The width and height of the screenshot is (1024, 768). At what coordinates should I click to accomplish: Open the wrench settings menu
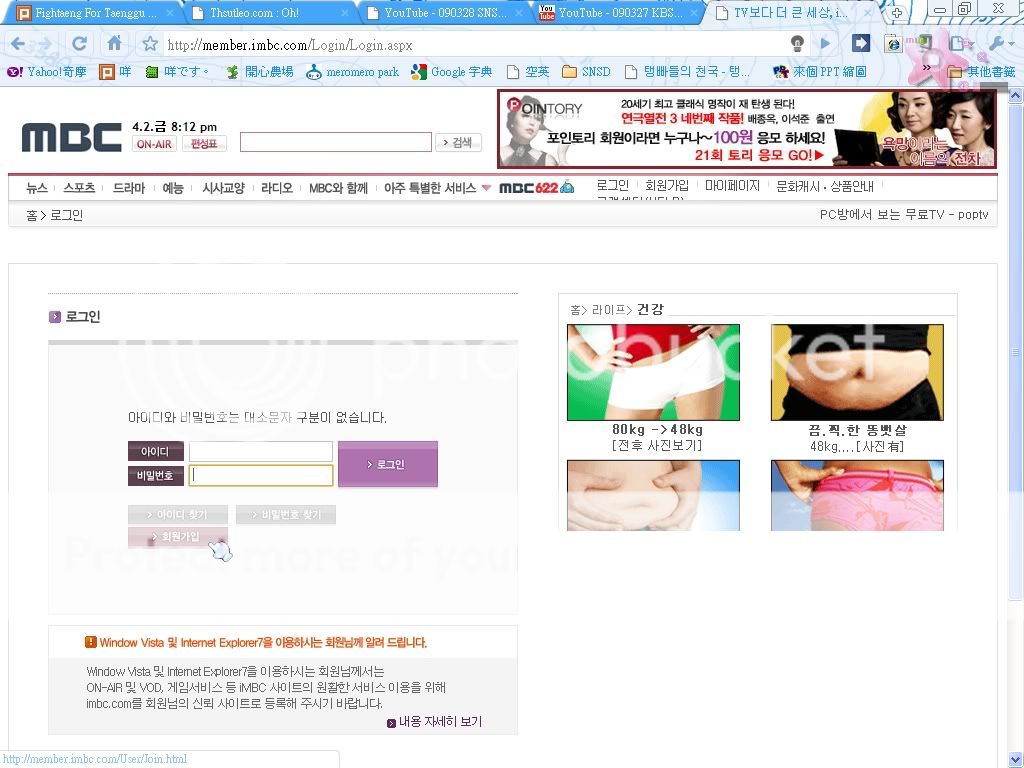[x=998, y=44]
